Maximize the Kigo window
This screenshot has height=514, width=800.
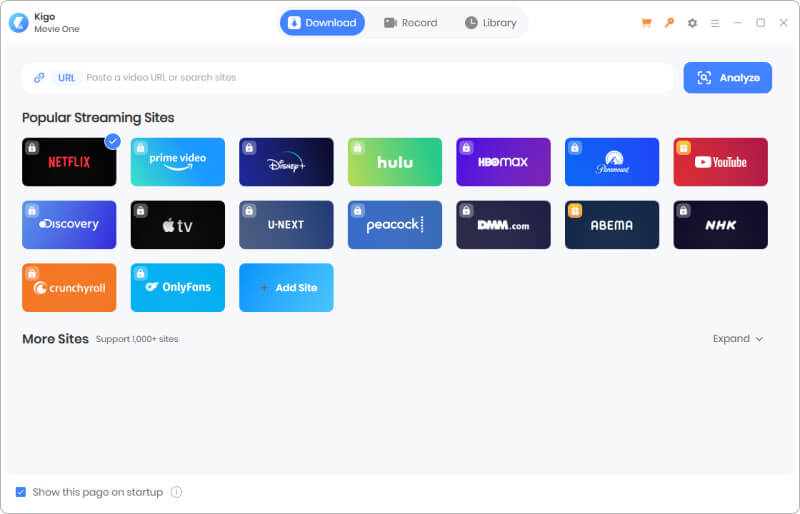tap(761, 23)
